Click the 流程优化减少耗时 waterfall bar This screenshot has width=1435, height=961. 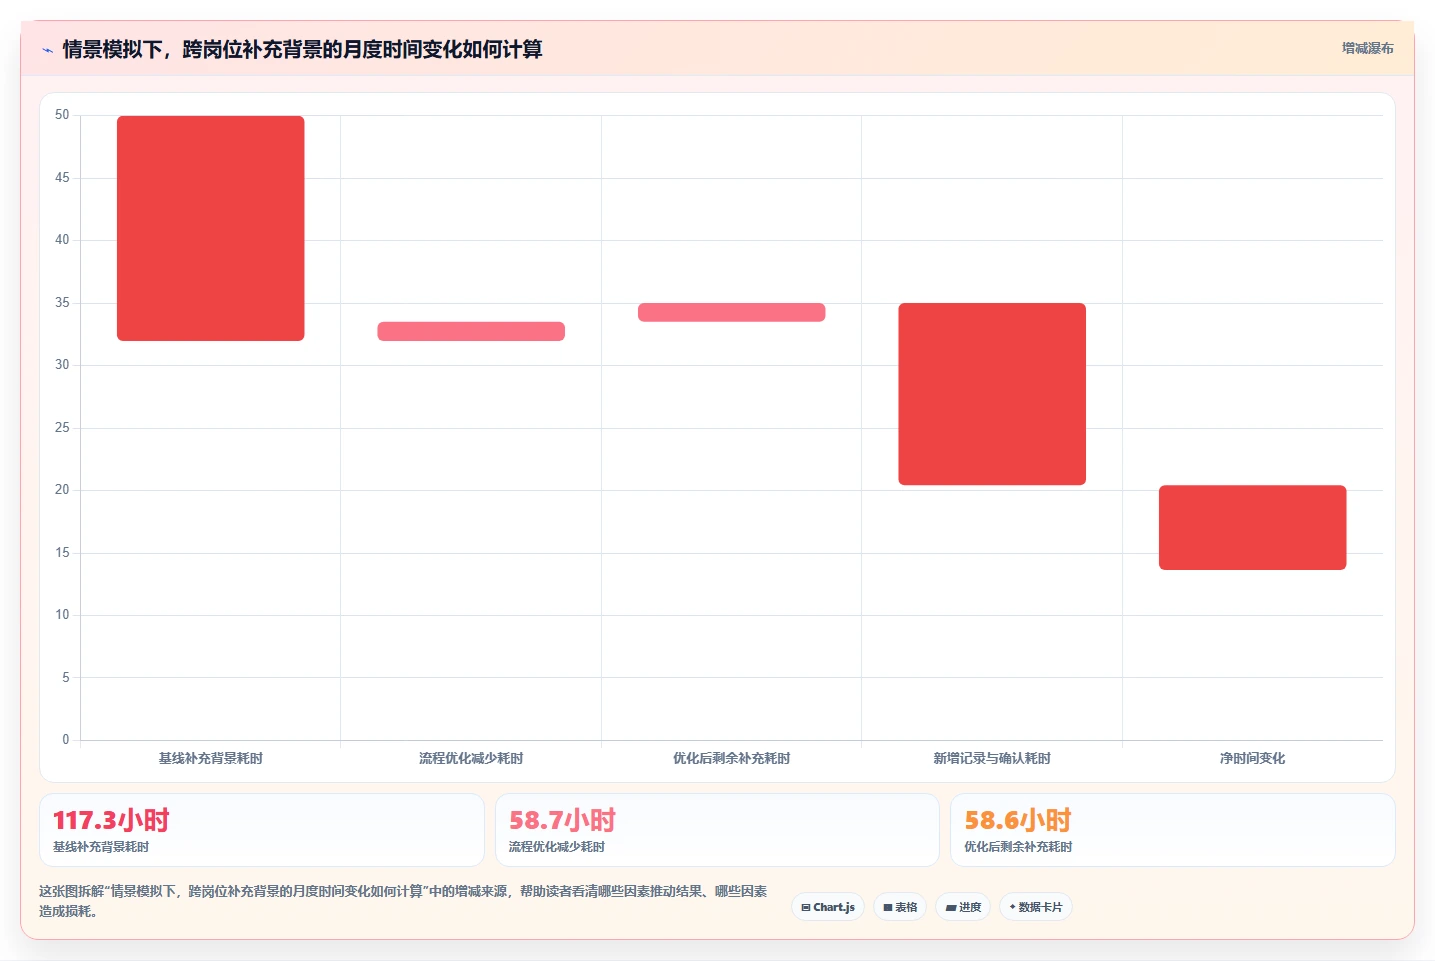click(471, 331)
